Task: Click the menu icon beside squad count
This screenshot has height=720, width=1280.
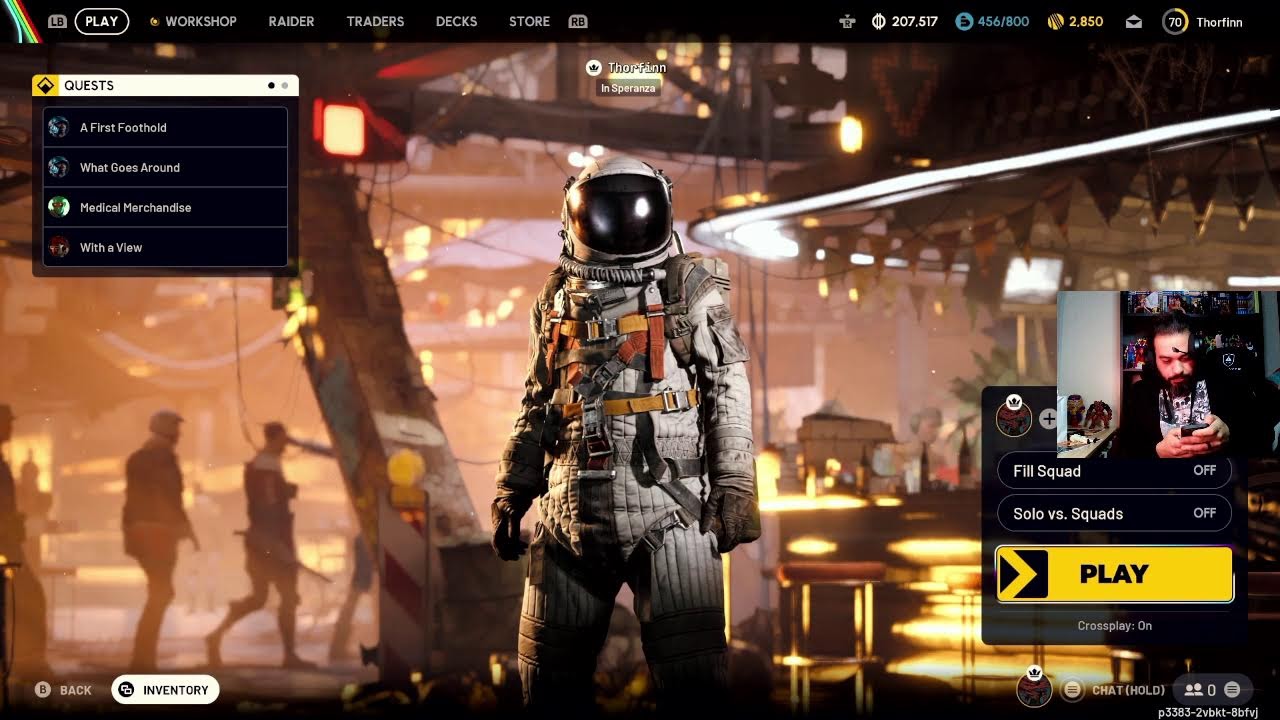Action: tap(1232, 690)
